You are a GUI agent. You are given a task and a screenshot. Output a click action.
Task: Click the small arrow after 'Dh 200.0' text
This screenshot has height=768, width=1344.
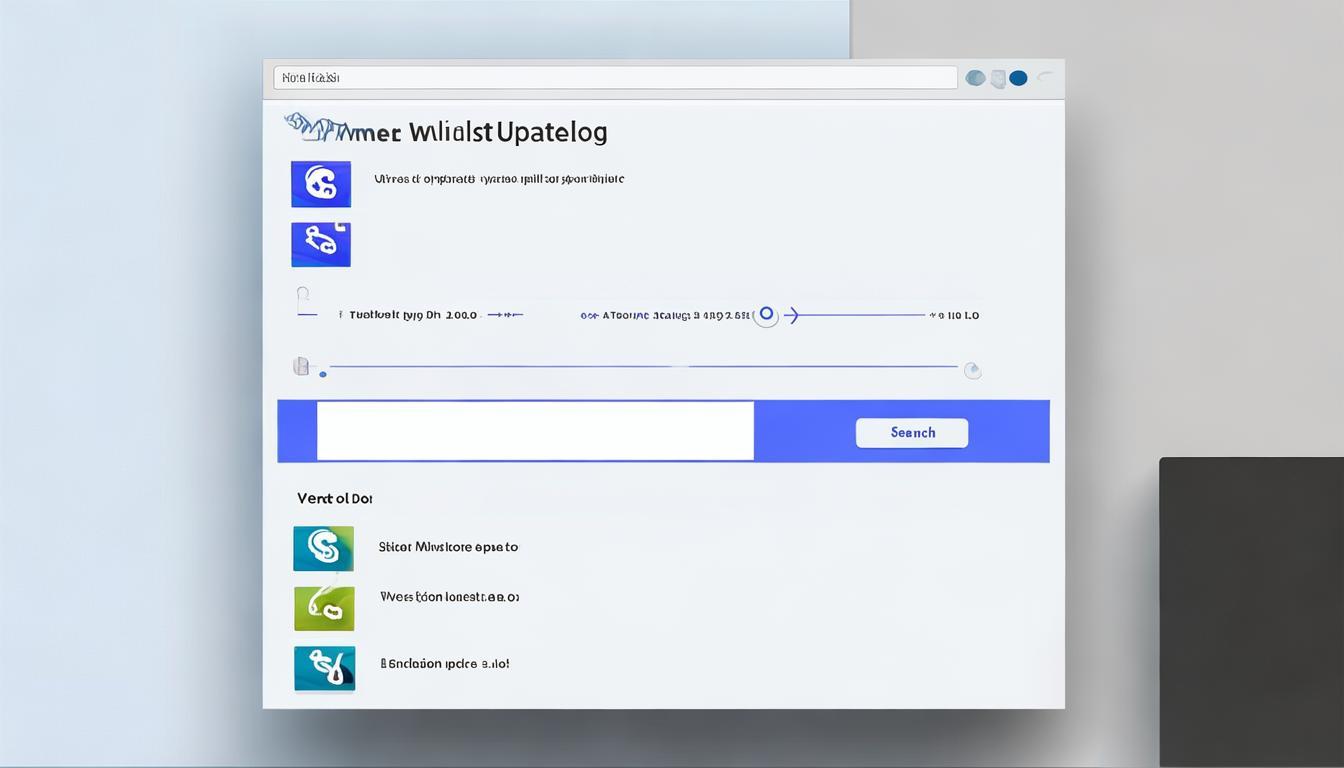coord(505,315)
